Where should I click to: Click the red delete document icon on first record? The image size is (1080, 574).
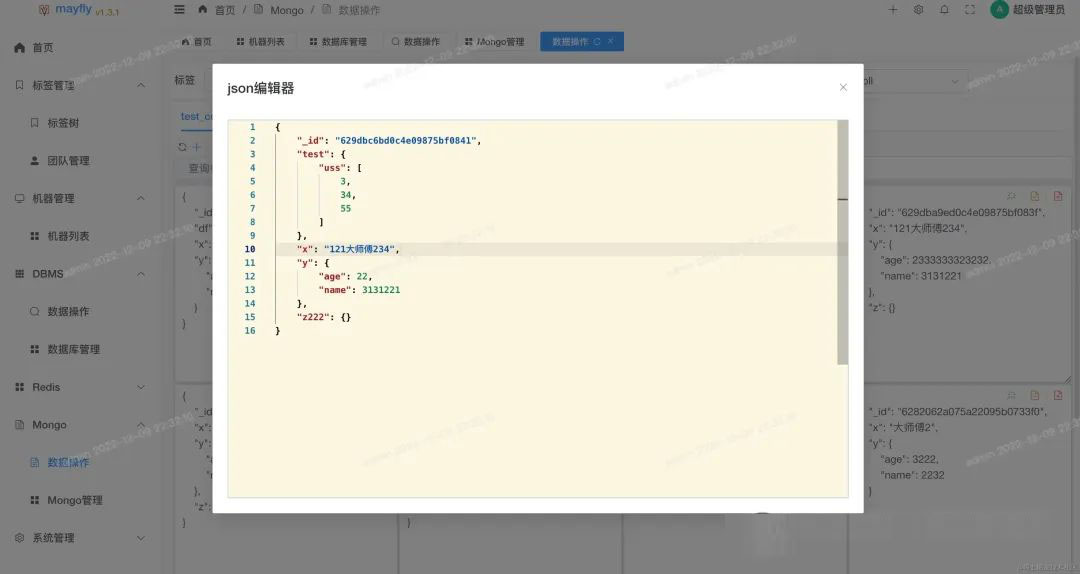click(1058, 197)
